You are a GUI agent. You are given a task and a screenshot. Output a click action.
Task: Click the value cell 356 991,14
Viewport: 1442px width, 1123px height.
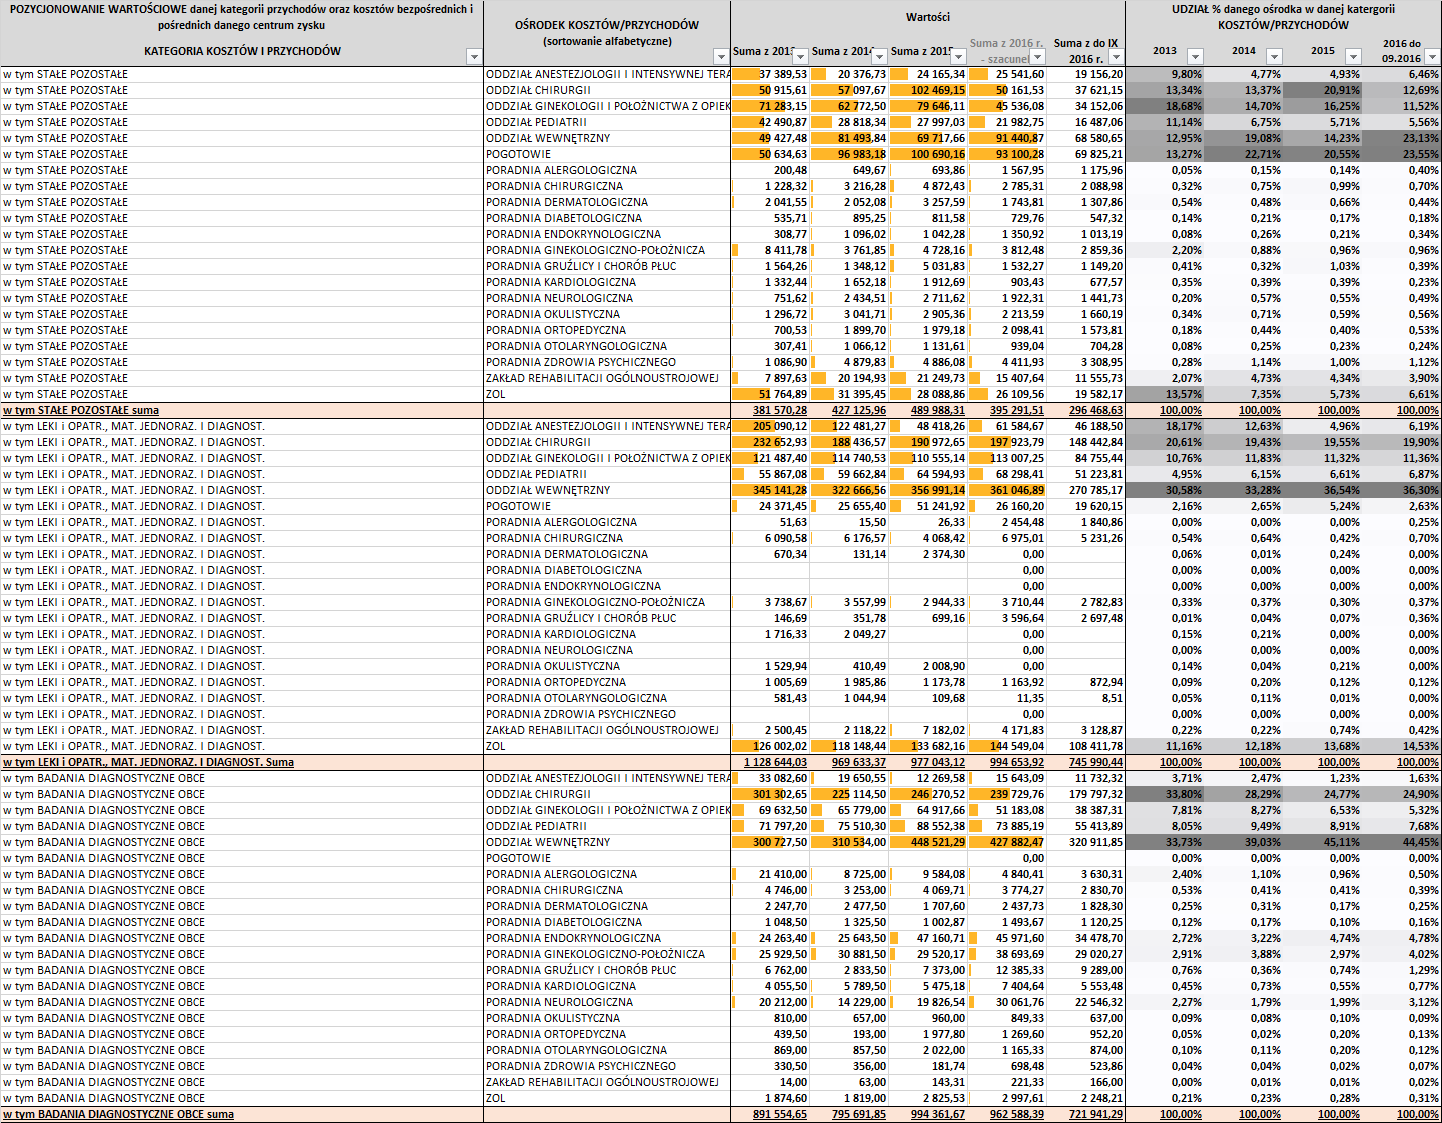(928, 490)
